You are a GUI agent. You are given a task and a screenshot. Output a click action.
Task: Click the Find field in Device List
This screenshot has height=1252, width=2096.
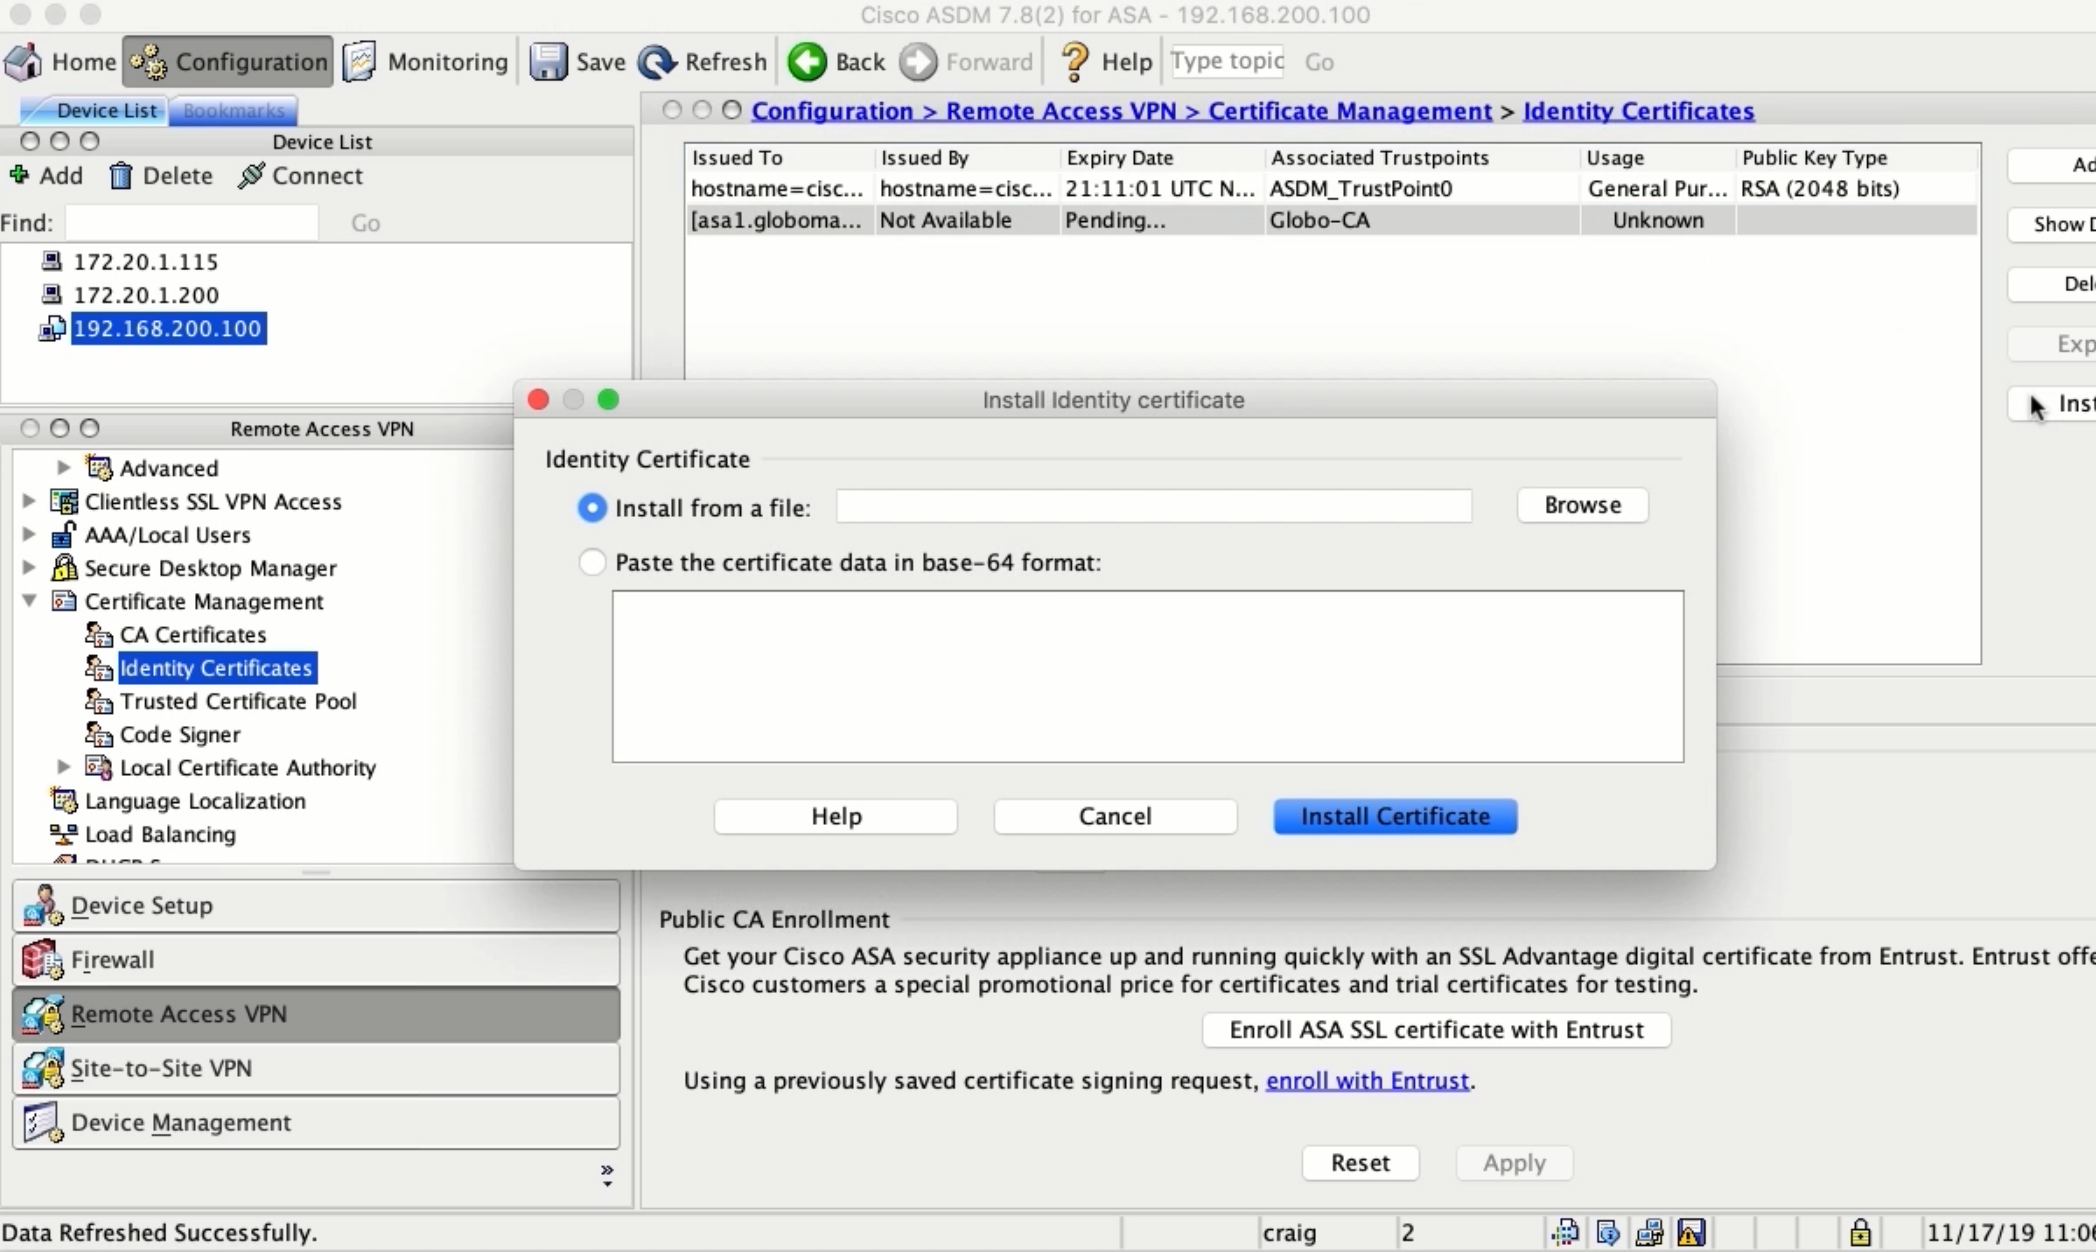pos(192,222)
